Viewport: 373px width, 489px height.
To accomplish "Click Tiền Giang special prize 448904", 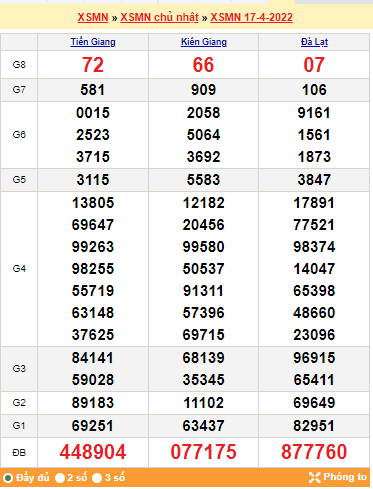I will 93,452.
